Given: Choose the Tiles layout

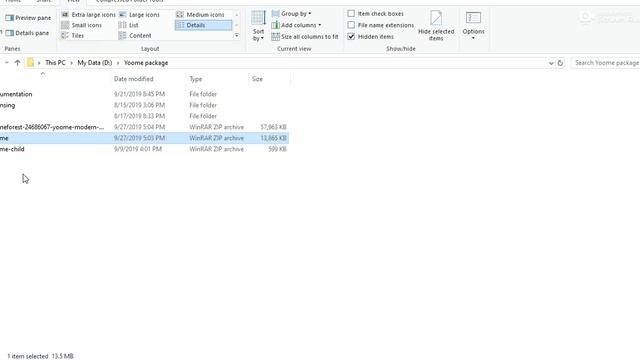Looking at the screenshot, I should [x=73, y=36].
